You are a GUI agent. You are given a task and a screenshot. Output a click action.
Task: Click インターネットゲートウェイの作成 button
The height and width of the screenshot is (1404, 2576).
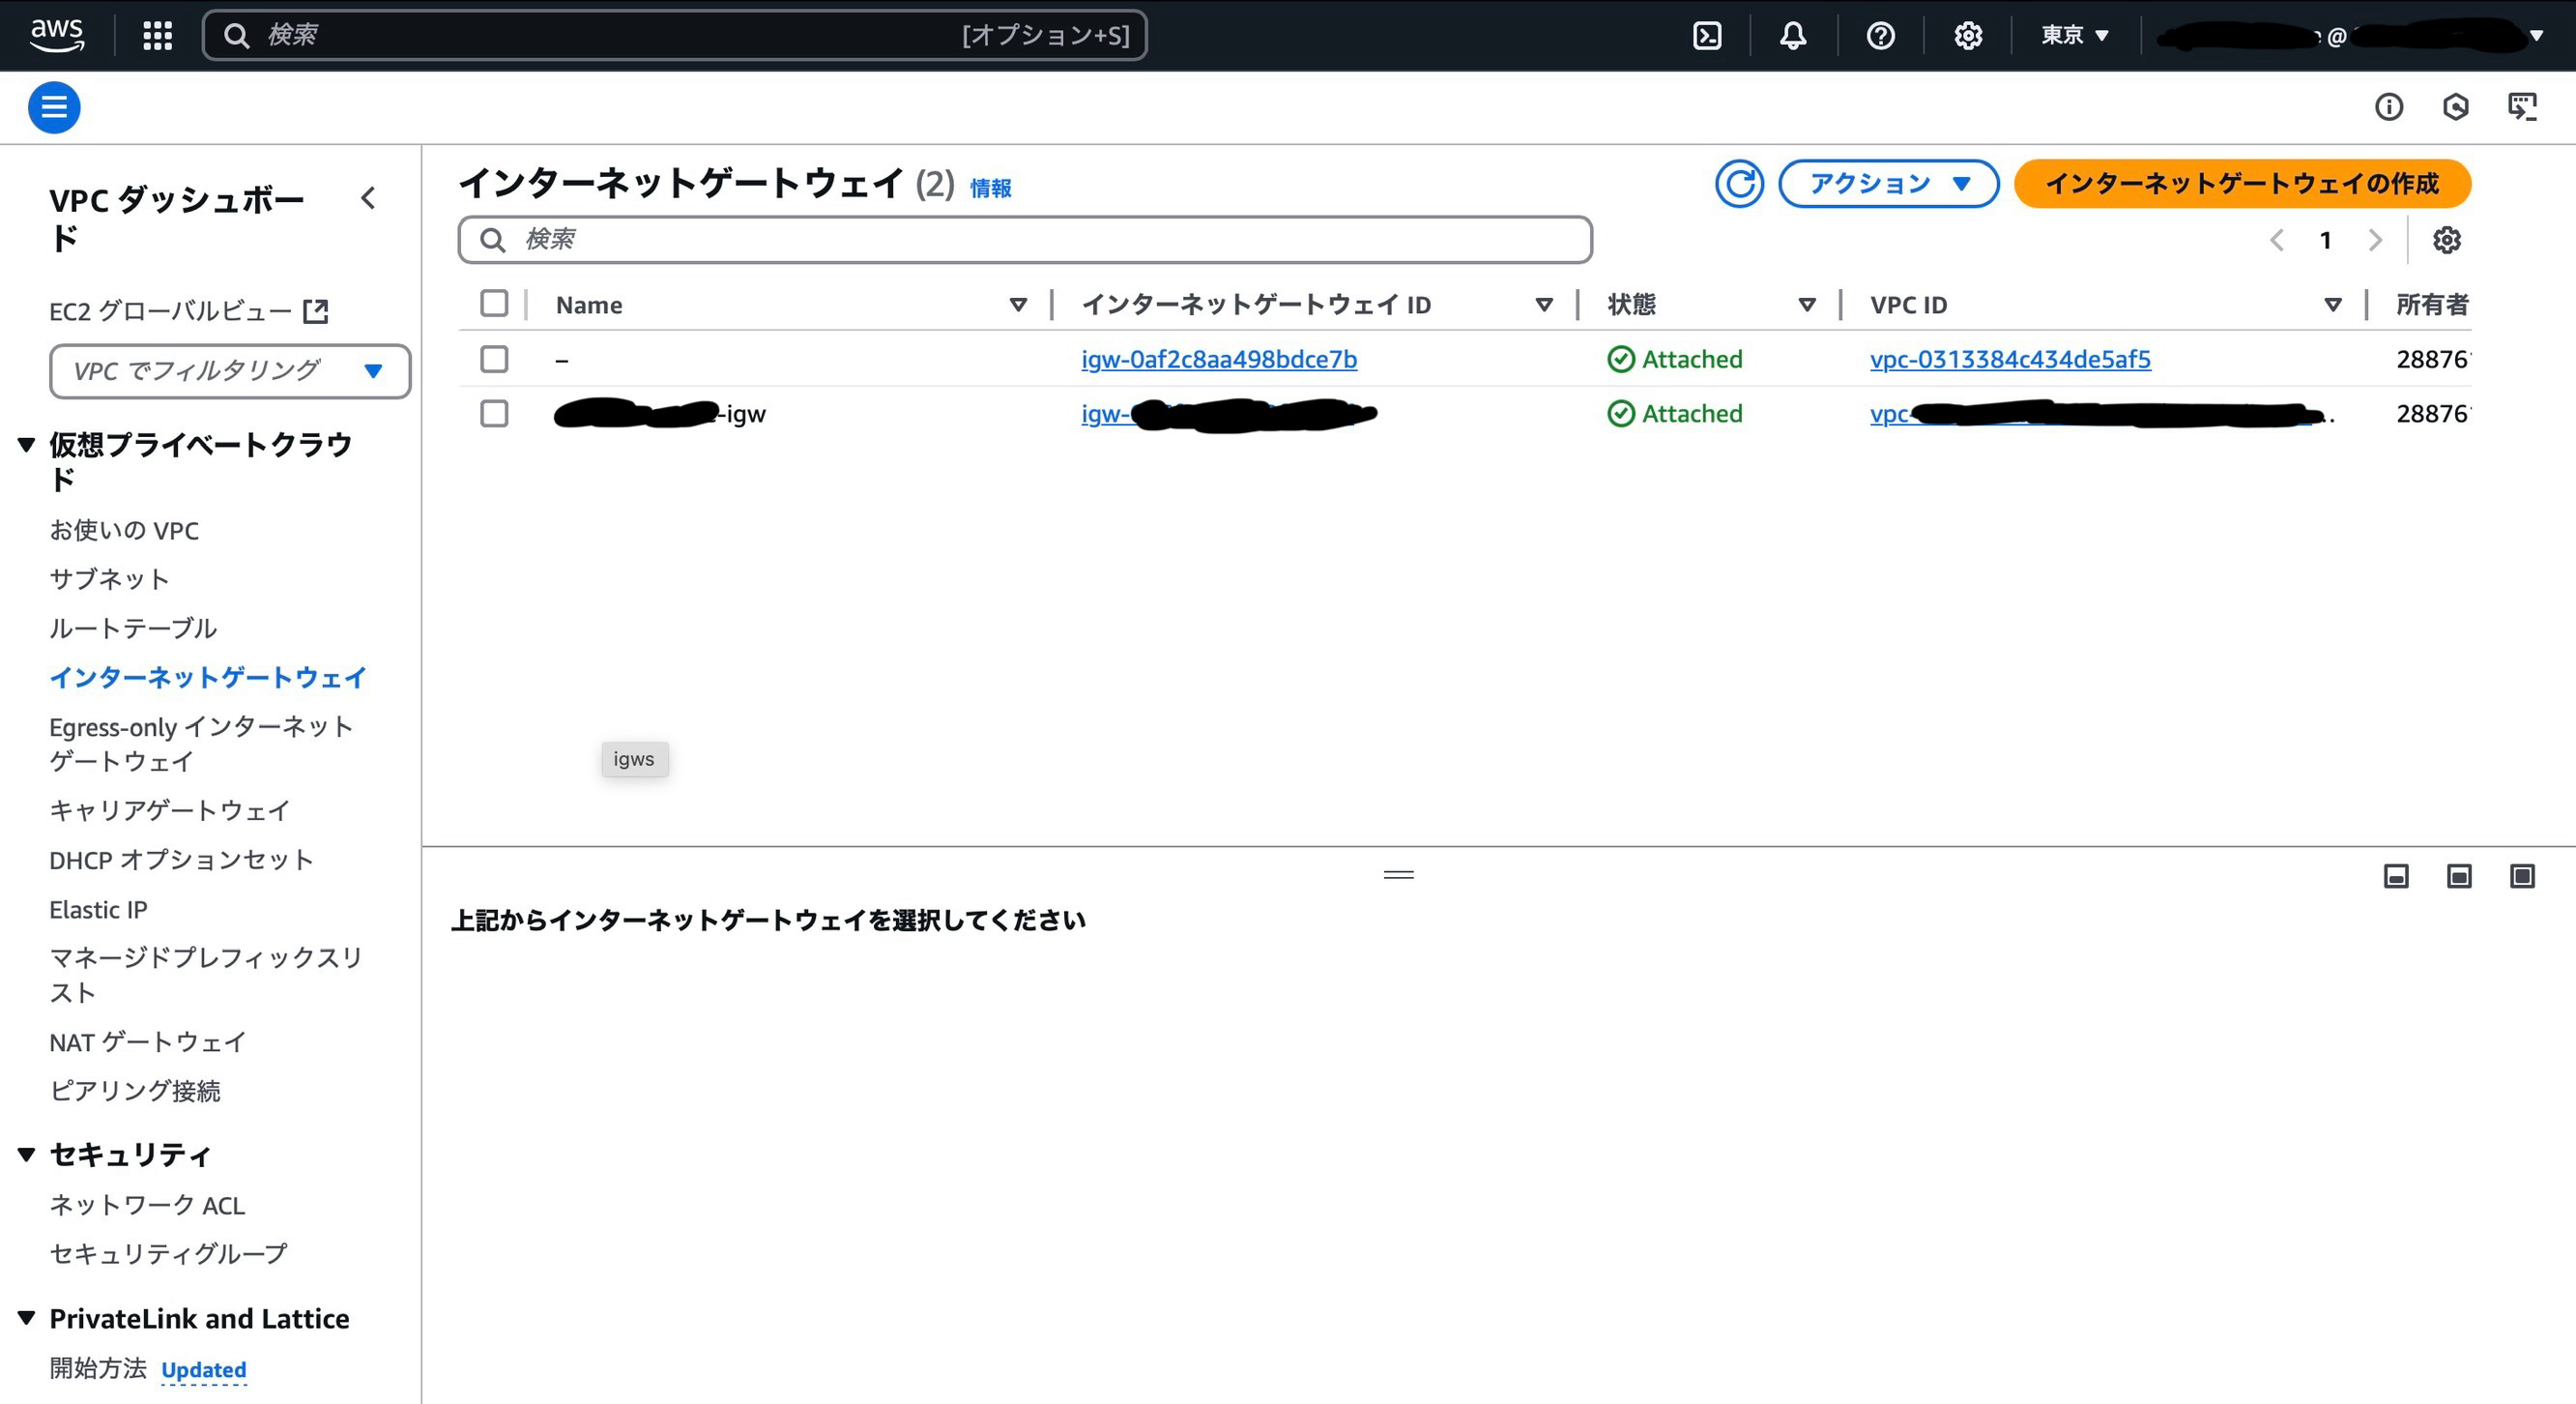pyautogui.click(x=2241, y=184)
